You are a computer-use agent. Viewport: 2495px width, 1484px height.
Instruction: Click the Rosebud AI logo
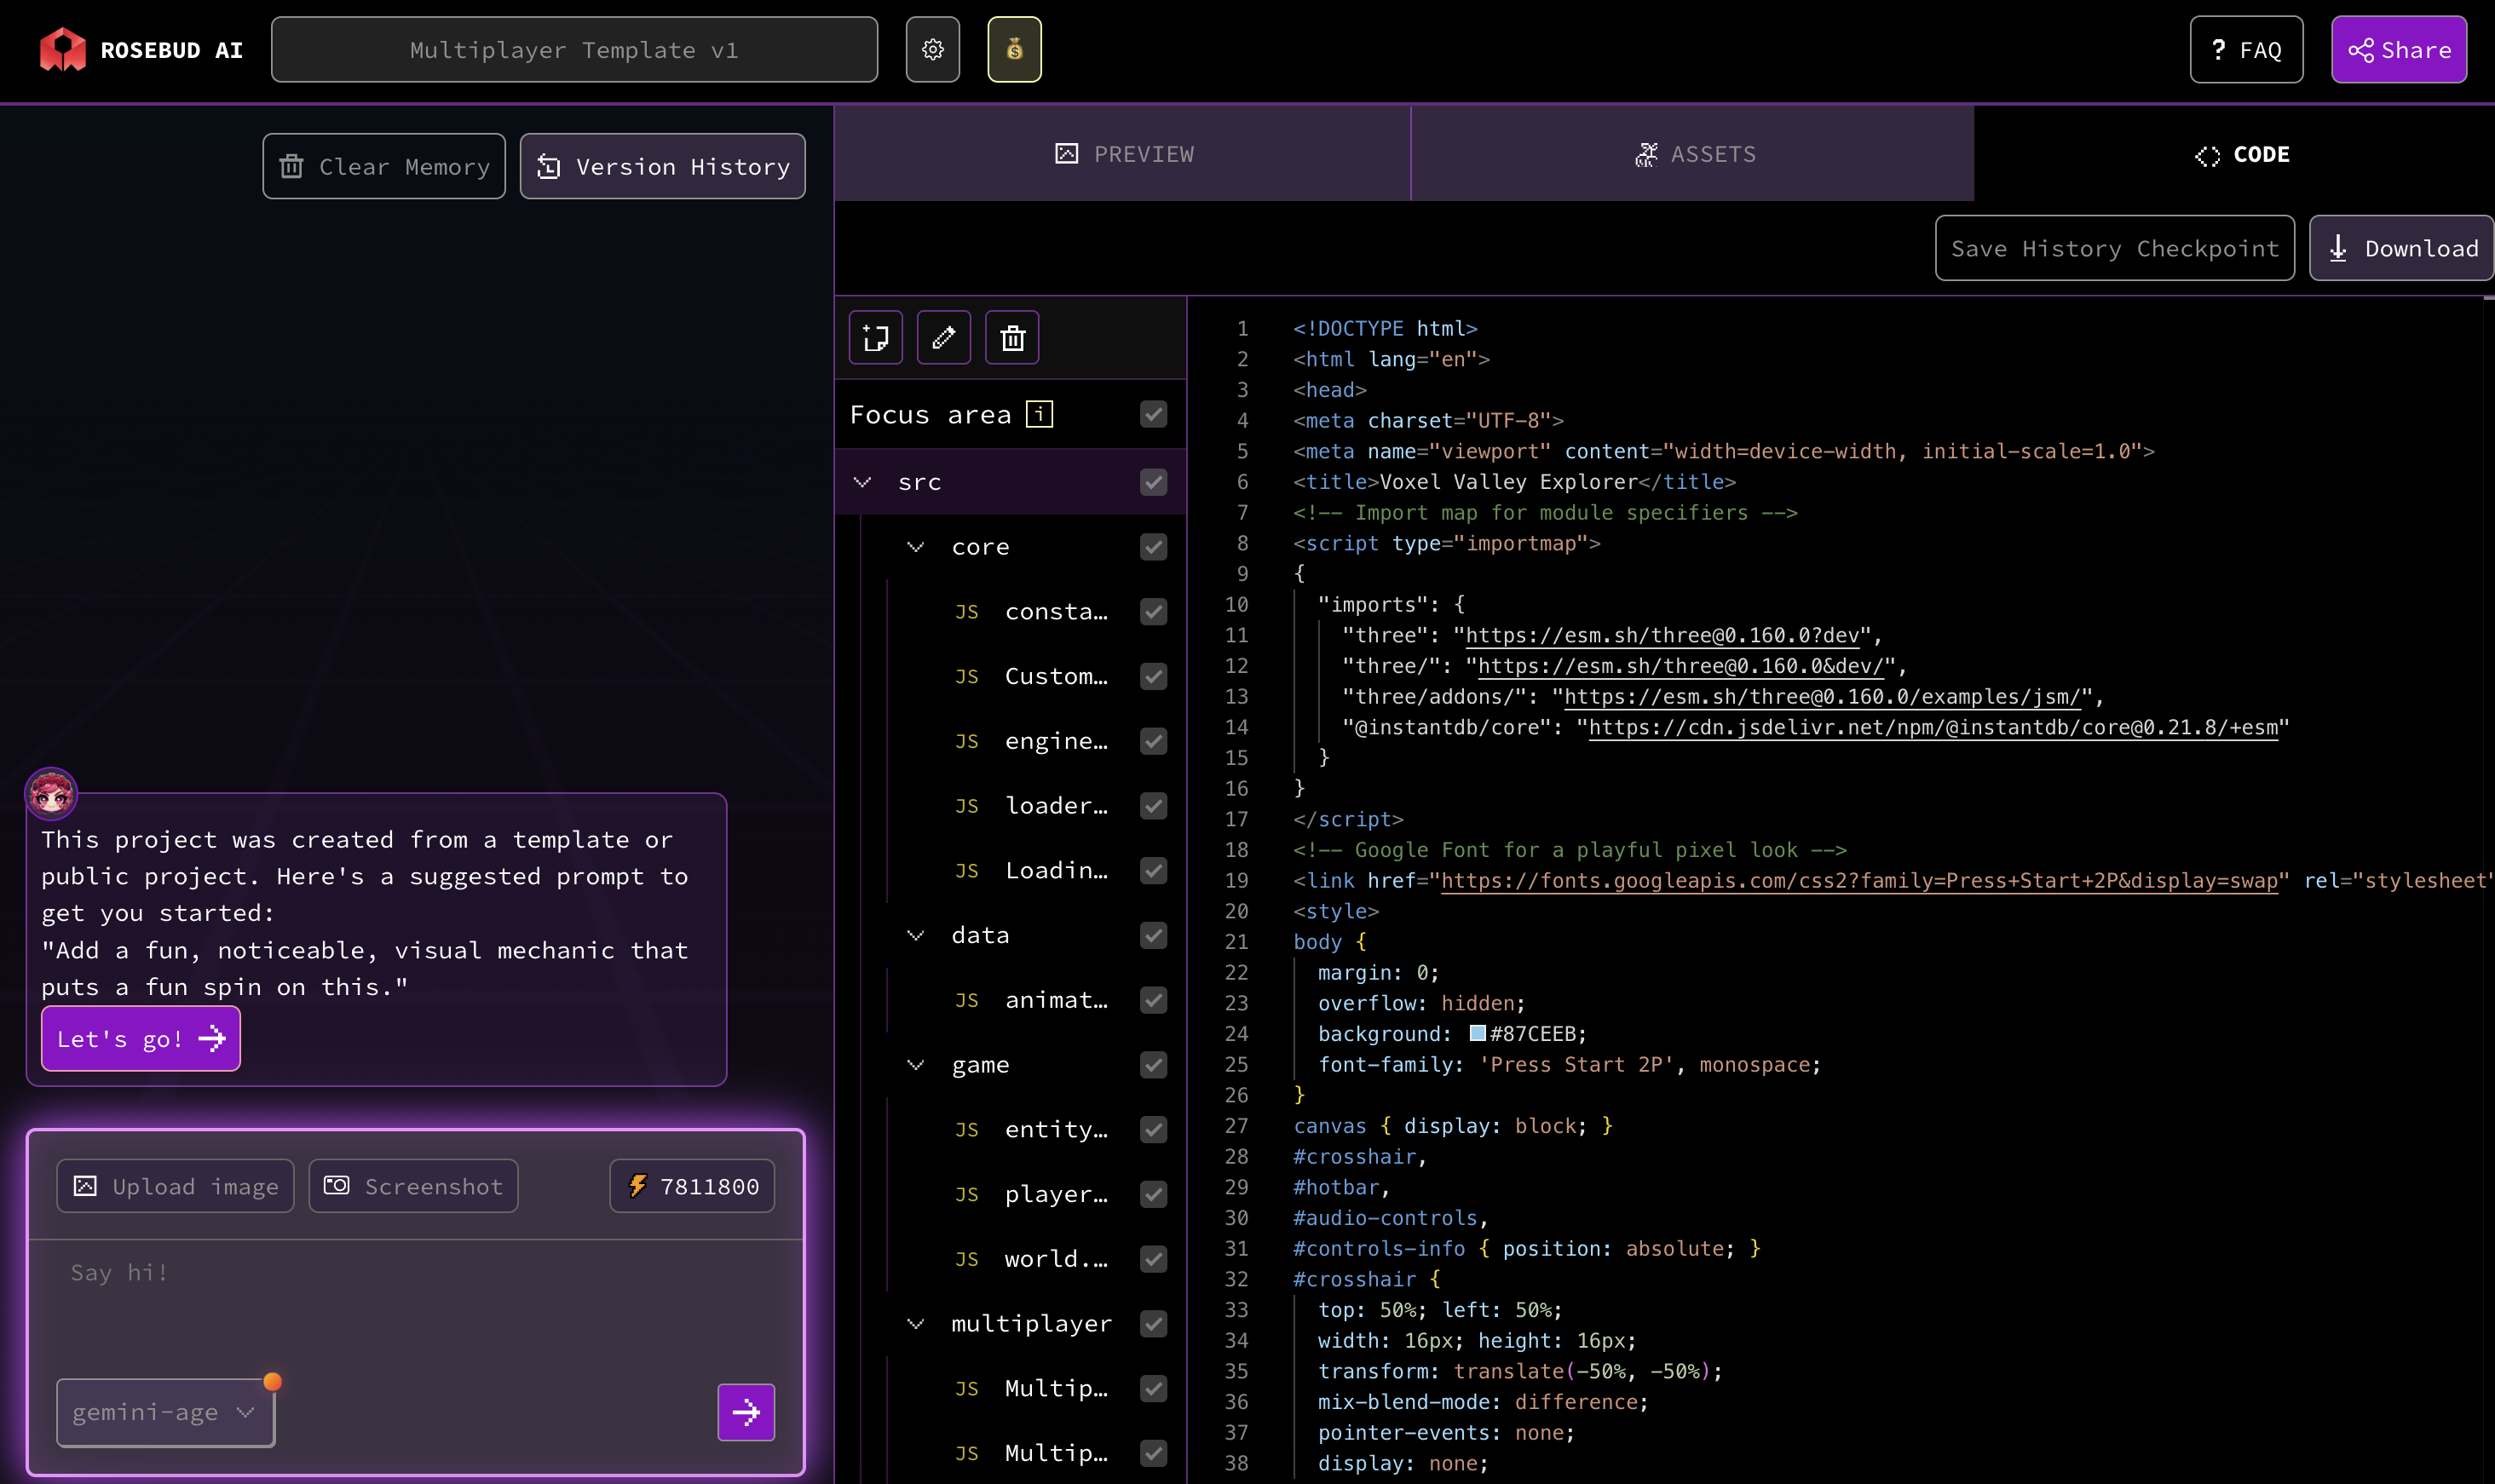pos(62,49)
